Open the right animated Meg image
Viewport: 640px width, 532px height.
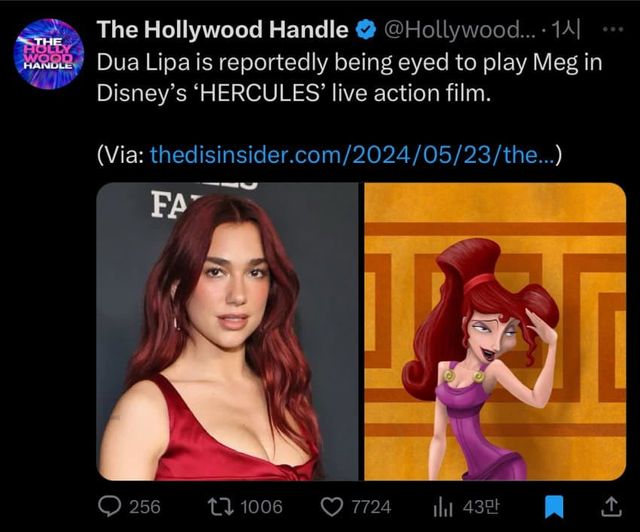pyautogui.click(x=494, y=331)
